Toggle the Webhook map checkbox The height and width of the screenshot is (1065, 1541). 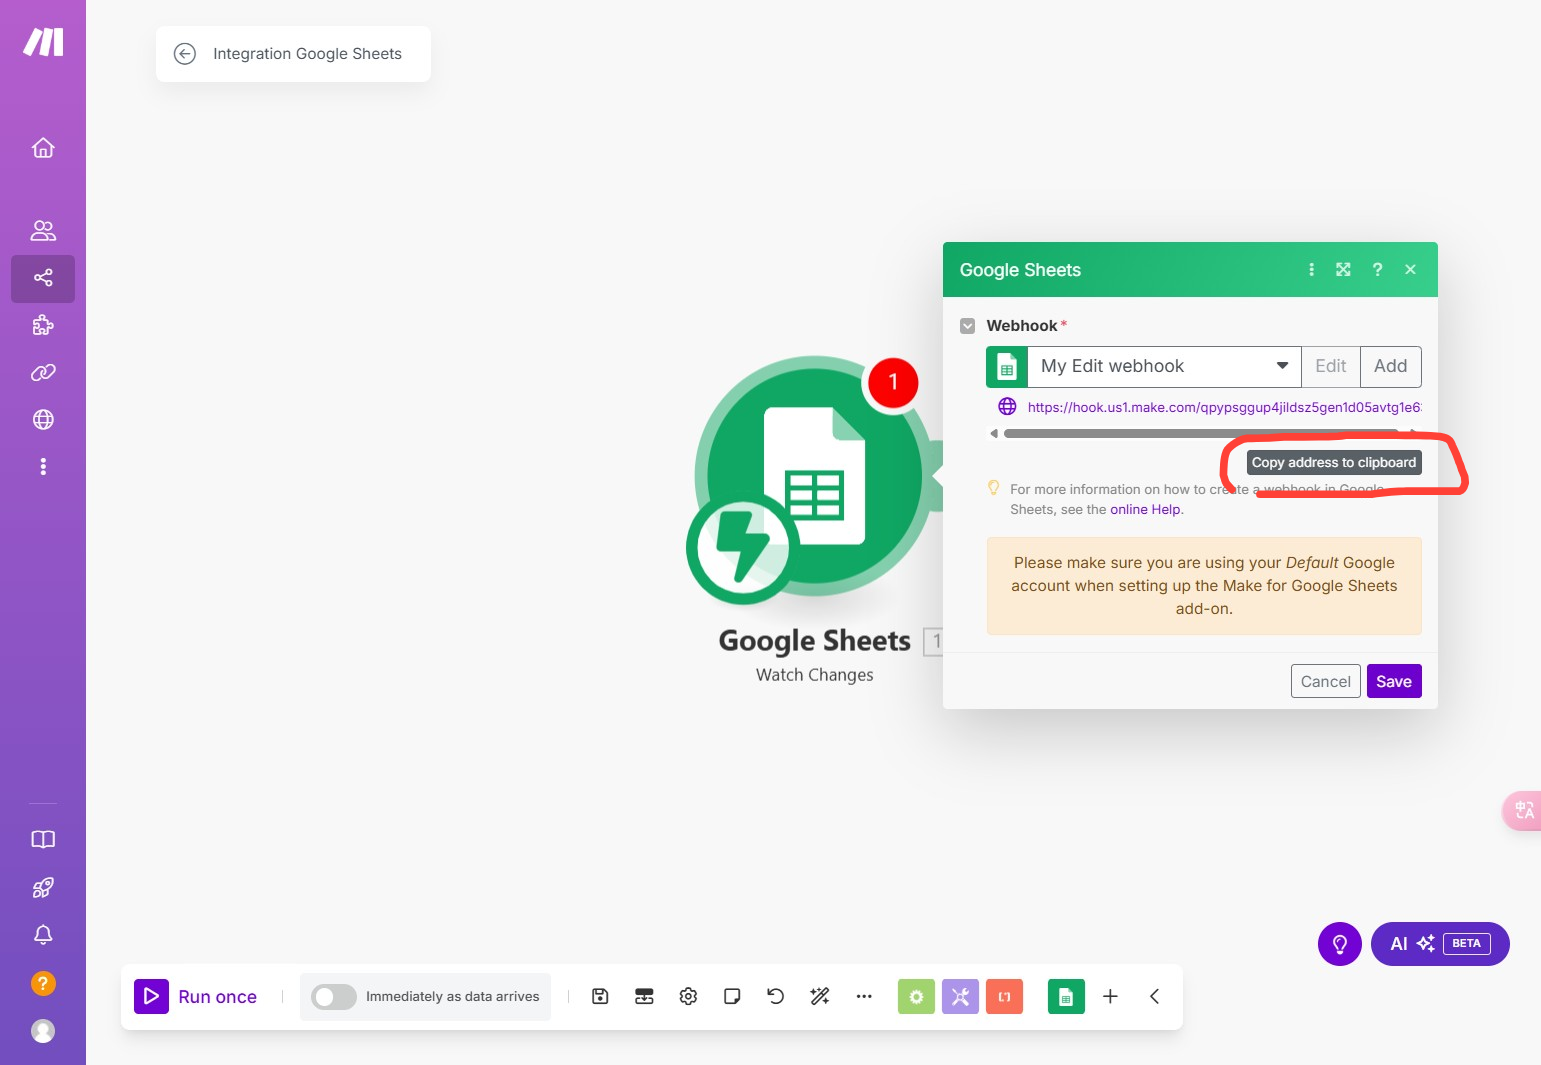[967, 326]
